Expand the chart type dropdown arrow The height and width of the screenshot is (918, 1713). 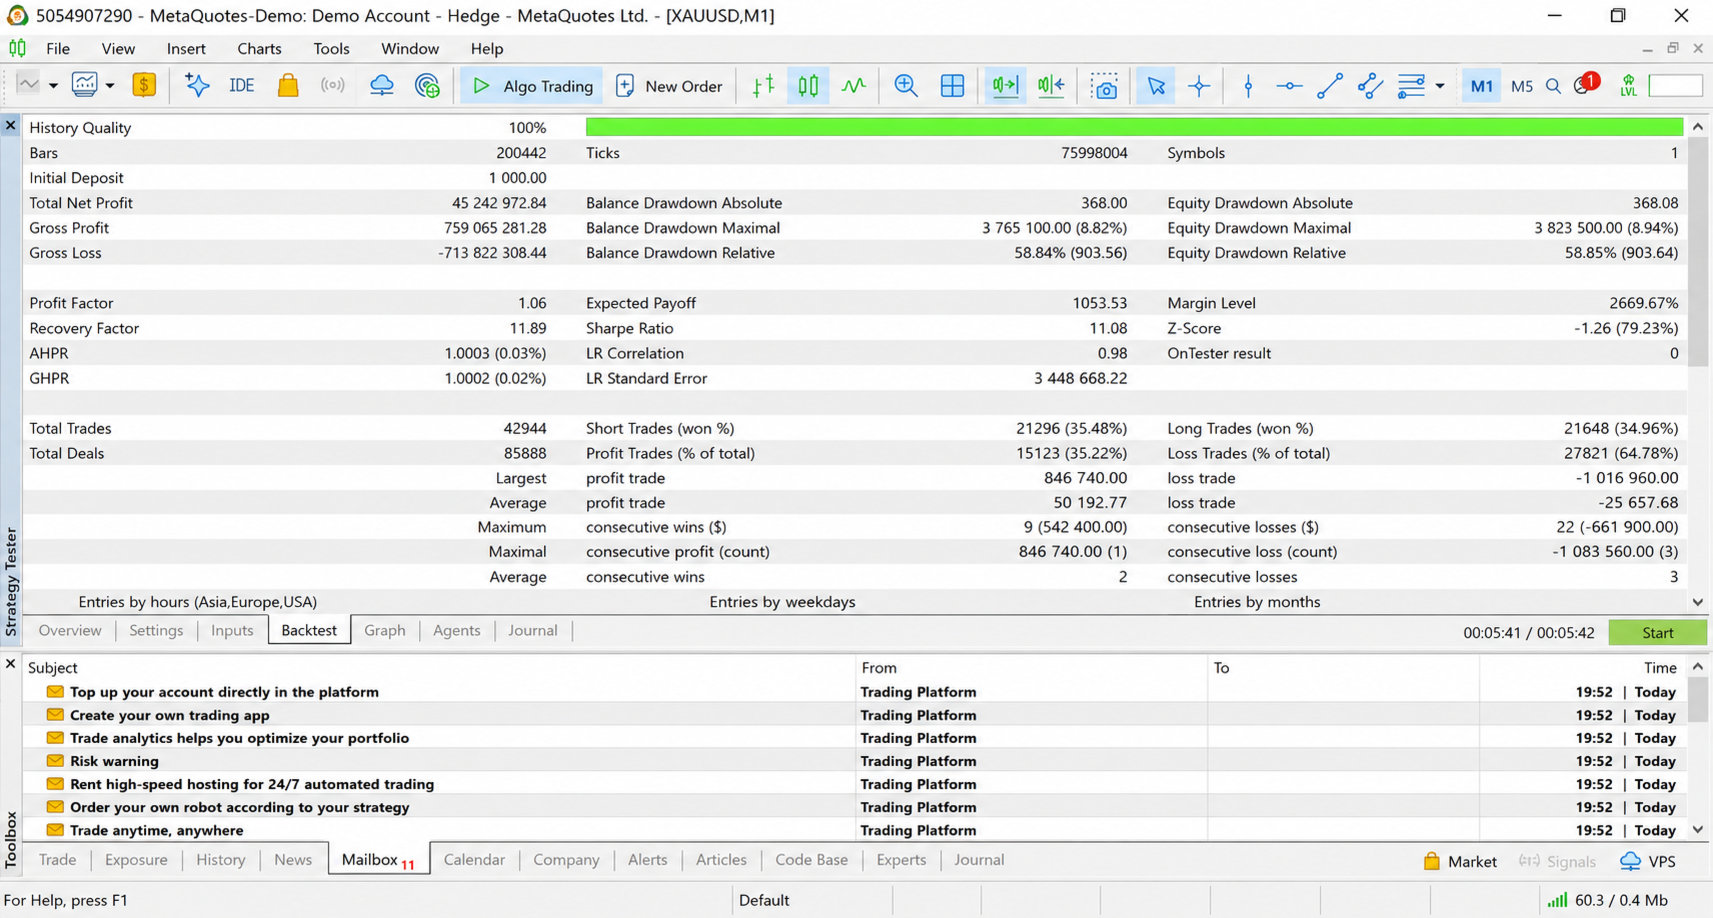[x=53, y=86]
